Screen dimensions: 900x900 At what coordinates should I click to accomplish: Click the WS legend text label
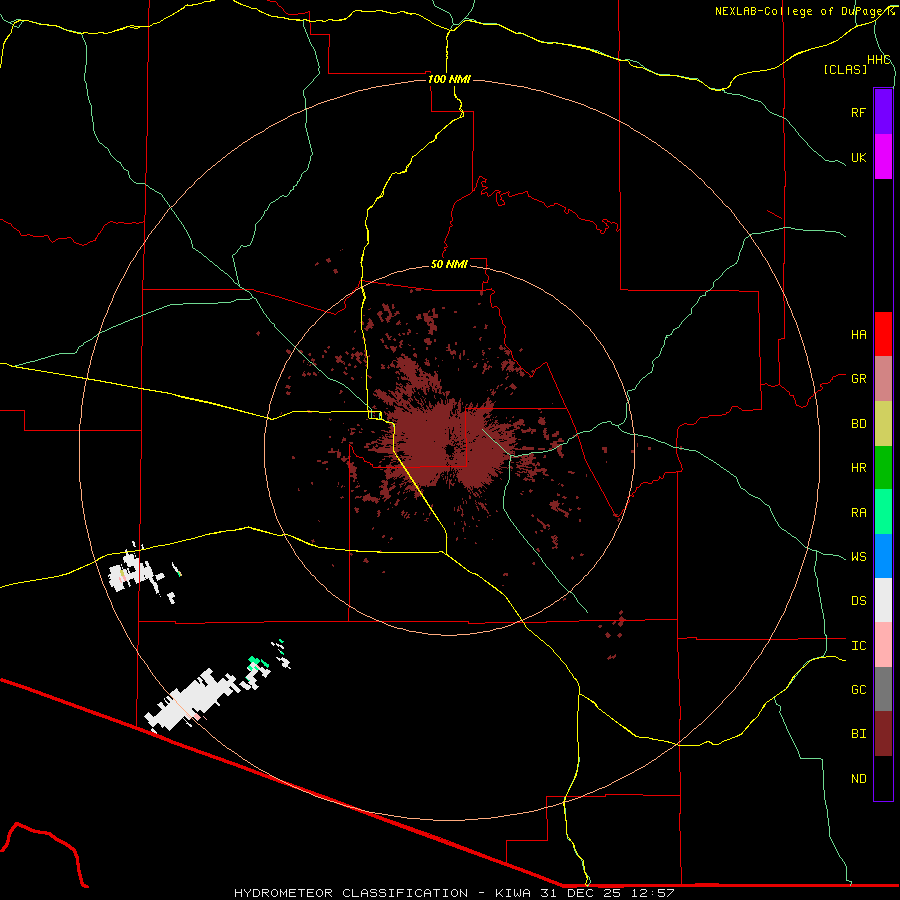point(858,557)
